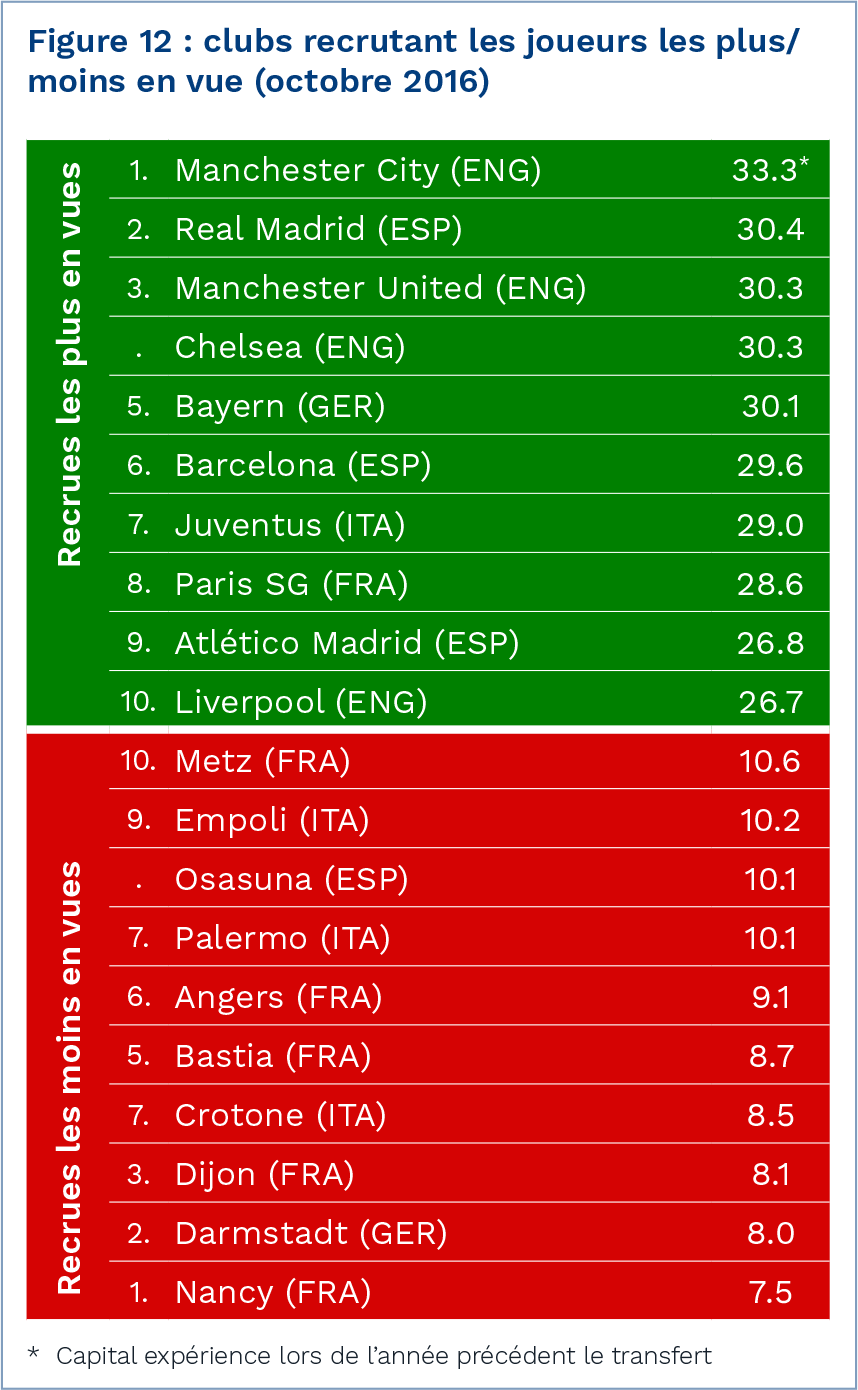Select the Bayern (GER) row
The image size is (858, 1390).
click(280, 407)
